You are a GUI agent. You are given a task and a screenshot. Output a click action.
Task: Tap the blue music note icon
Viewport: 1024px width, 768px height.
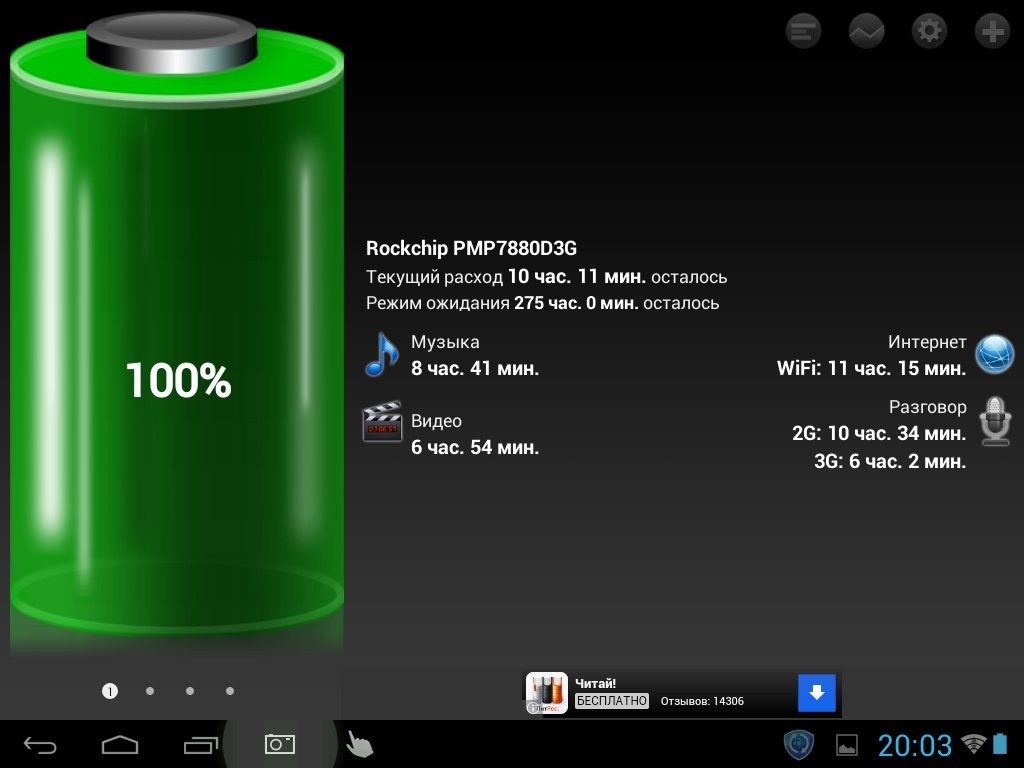coord(381,355)
